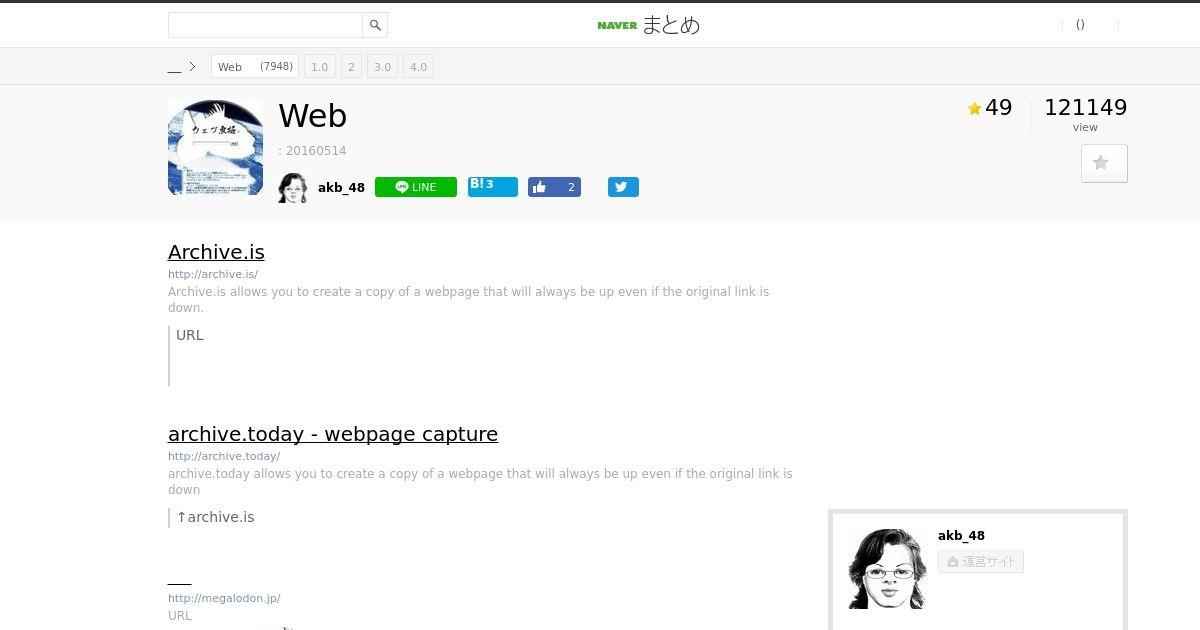Select the 1.0 tag
The width and height of the screenshot is (1200, 630).
(319, 67)
